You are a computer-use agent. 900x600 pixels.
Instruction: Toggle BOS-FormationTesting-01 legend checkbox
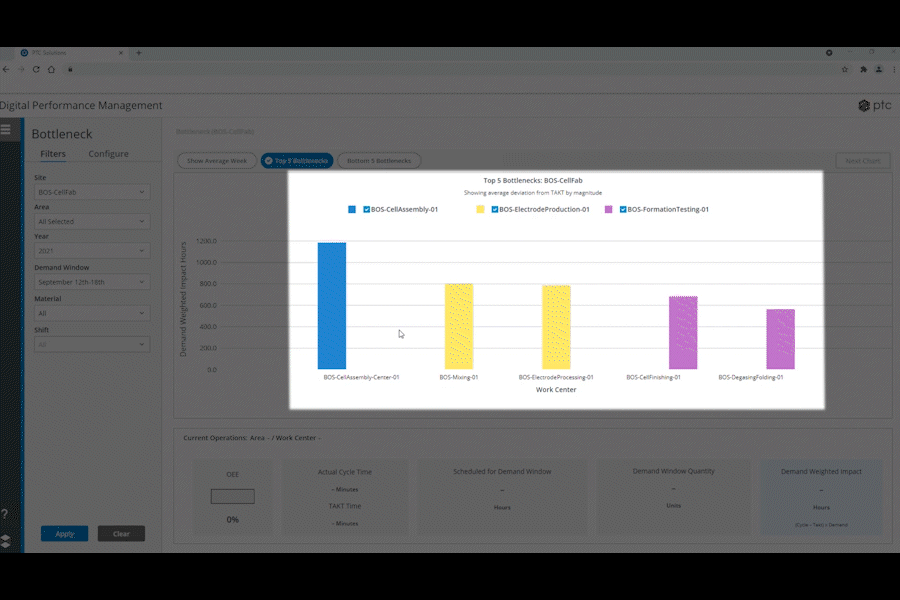tap(623, 210)
